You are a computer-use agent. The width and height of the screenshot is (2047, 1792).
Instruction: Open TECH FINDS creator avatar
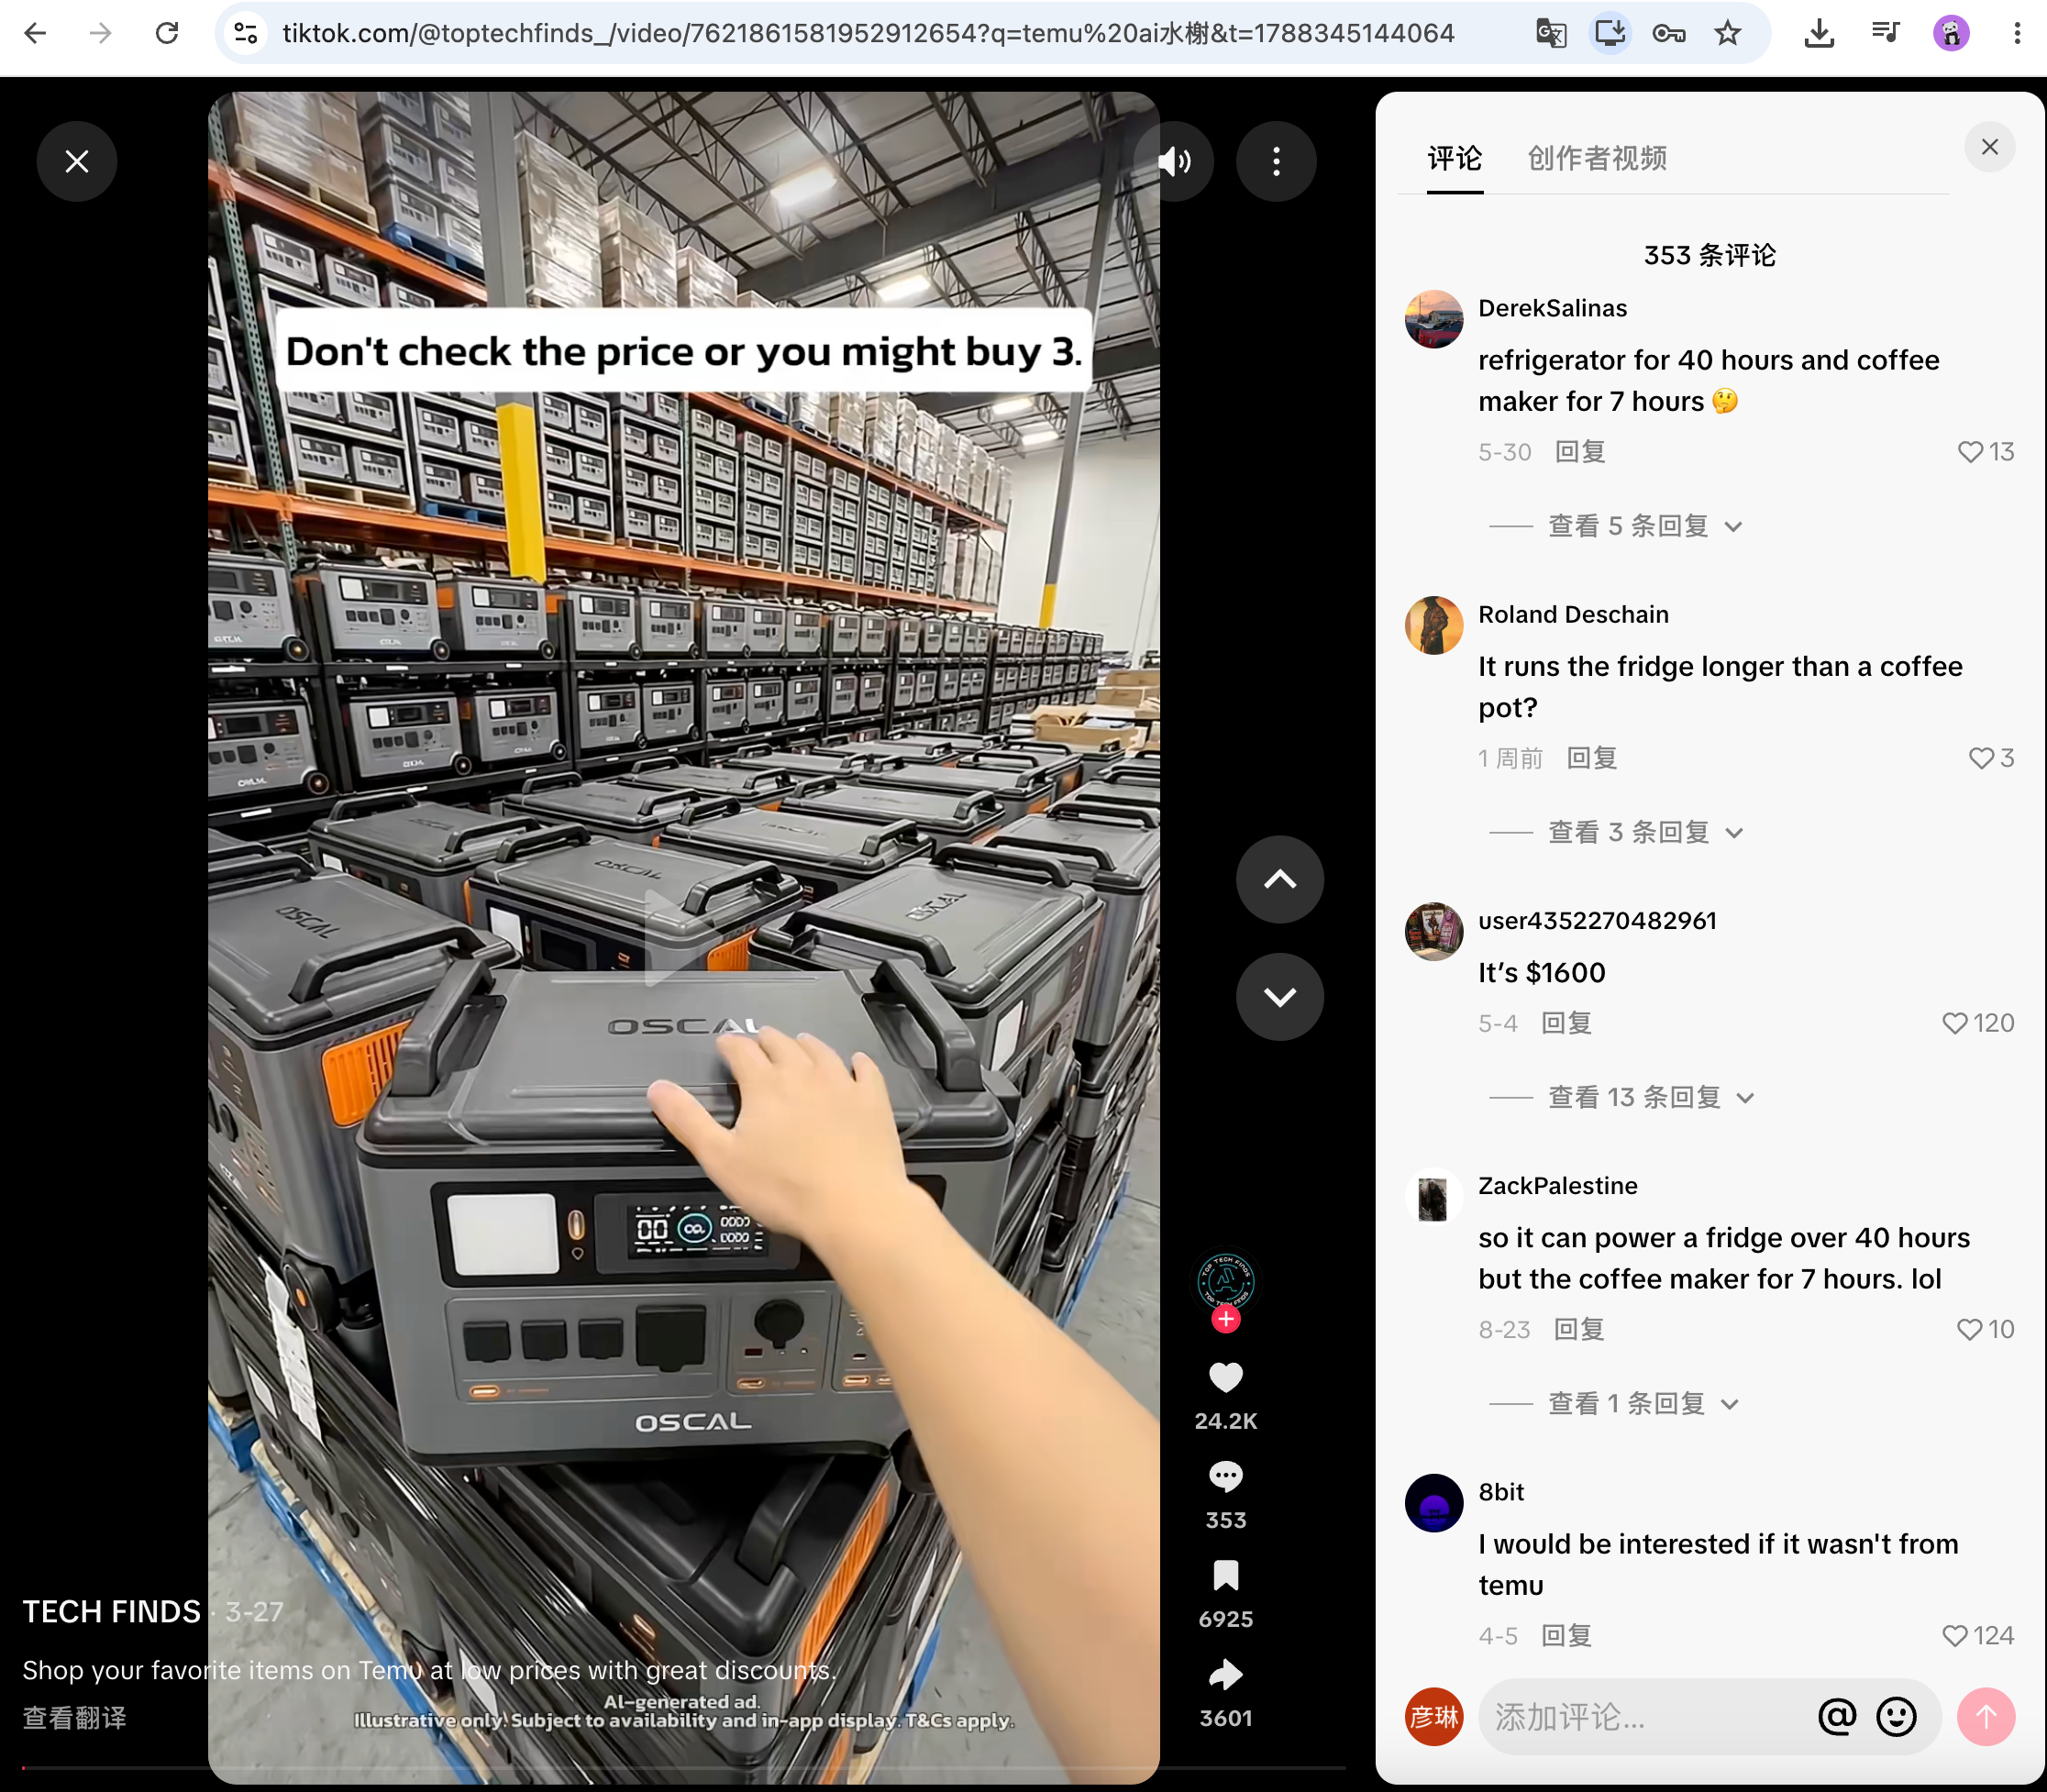click(1226, 1282)
